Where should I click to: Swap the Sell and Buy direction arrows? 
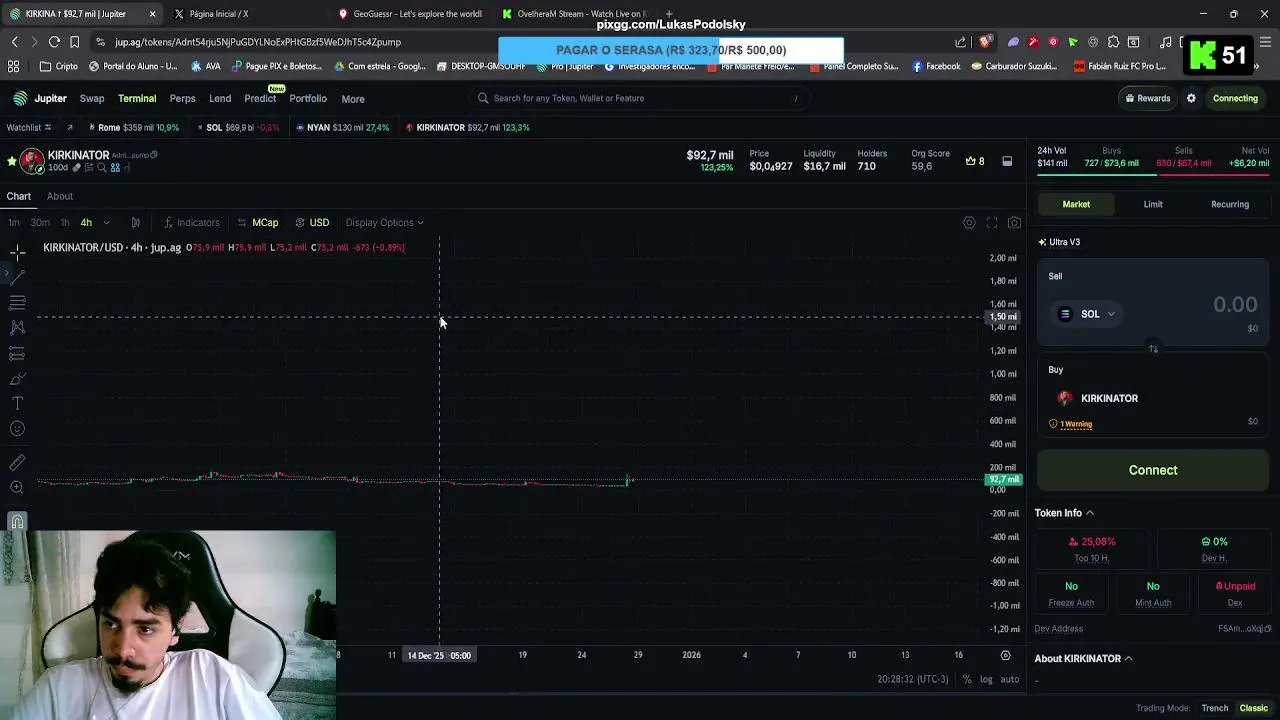click(1153, 349)
